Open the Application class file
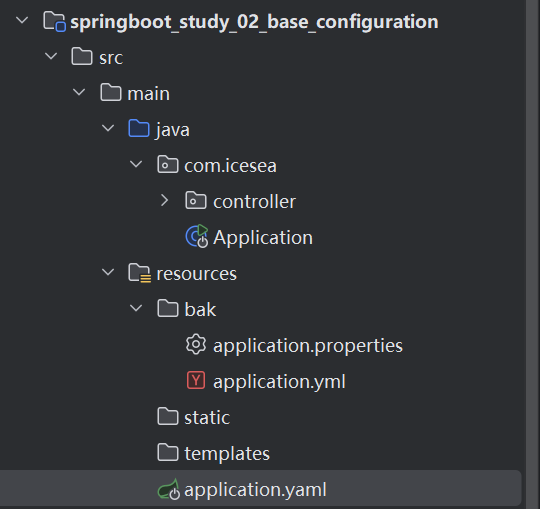 pos(263,238)
